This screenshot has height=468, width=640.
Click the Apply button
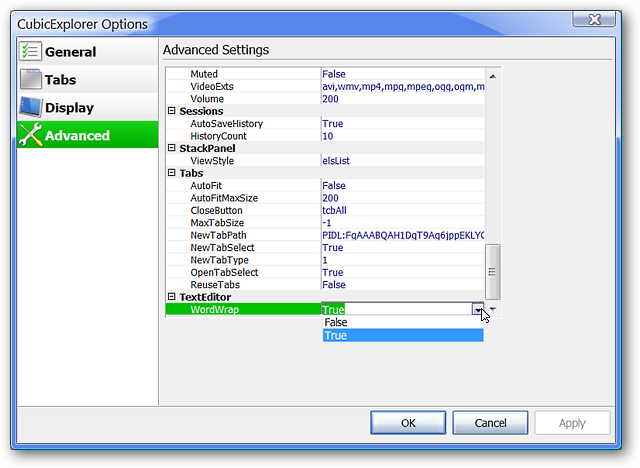pos(572,423)
